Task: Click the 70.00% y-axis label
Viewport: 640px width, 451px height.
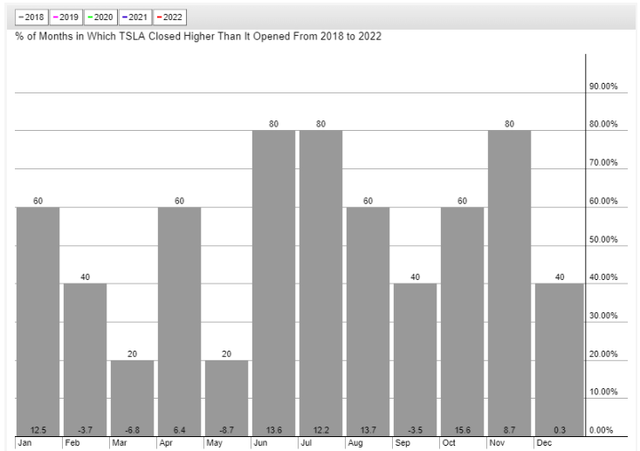Action: tap(603, 162)
